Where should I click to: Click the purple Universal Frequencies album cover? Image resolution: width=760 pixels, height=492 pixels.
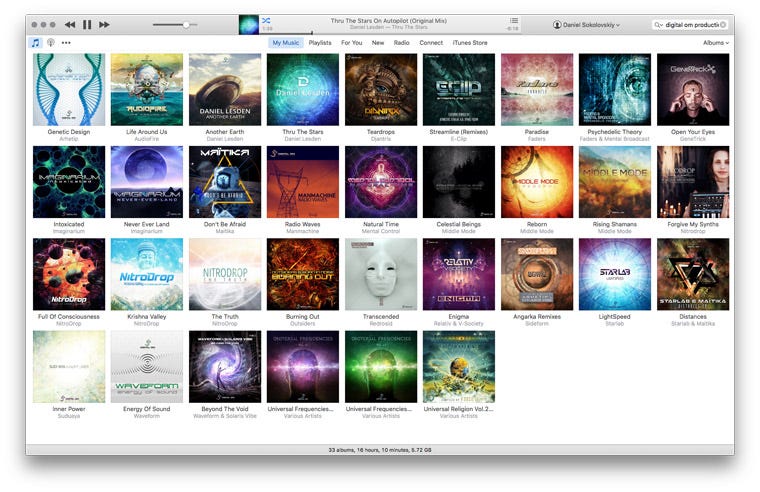(303, 367)
